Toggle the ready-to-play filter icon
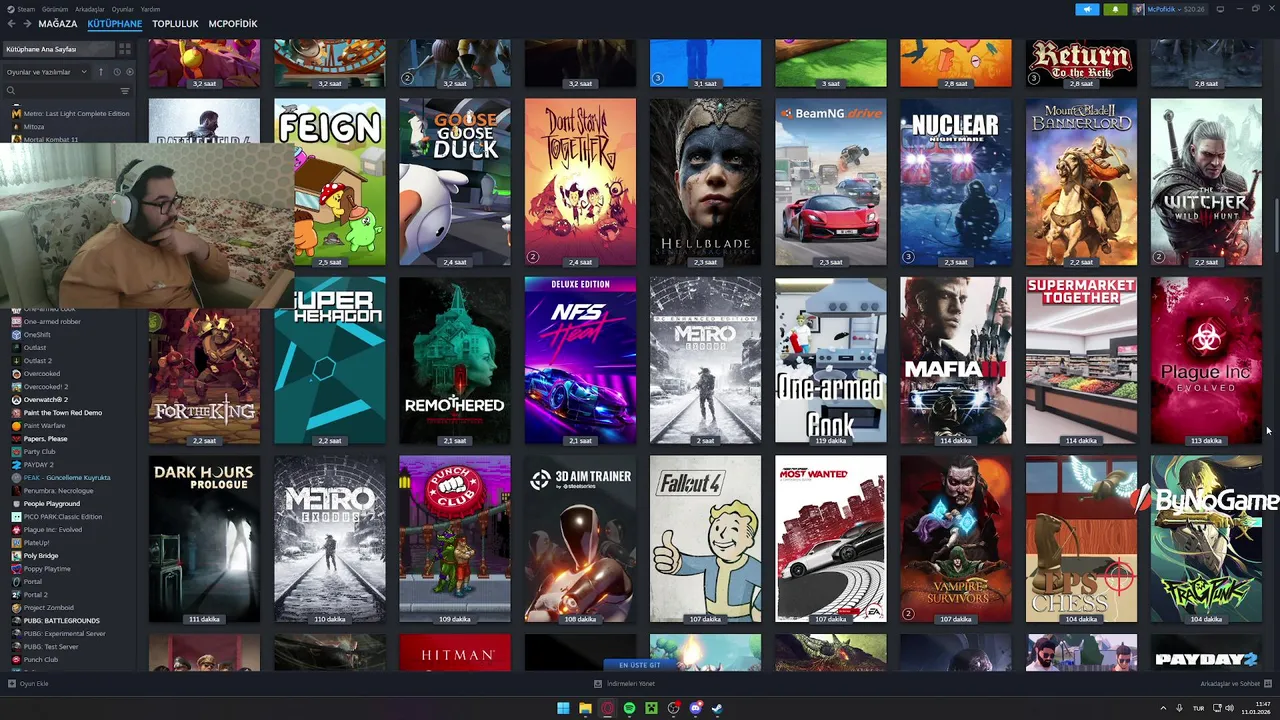This screenshot has width=1280, height=720. tap(128, 72)
